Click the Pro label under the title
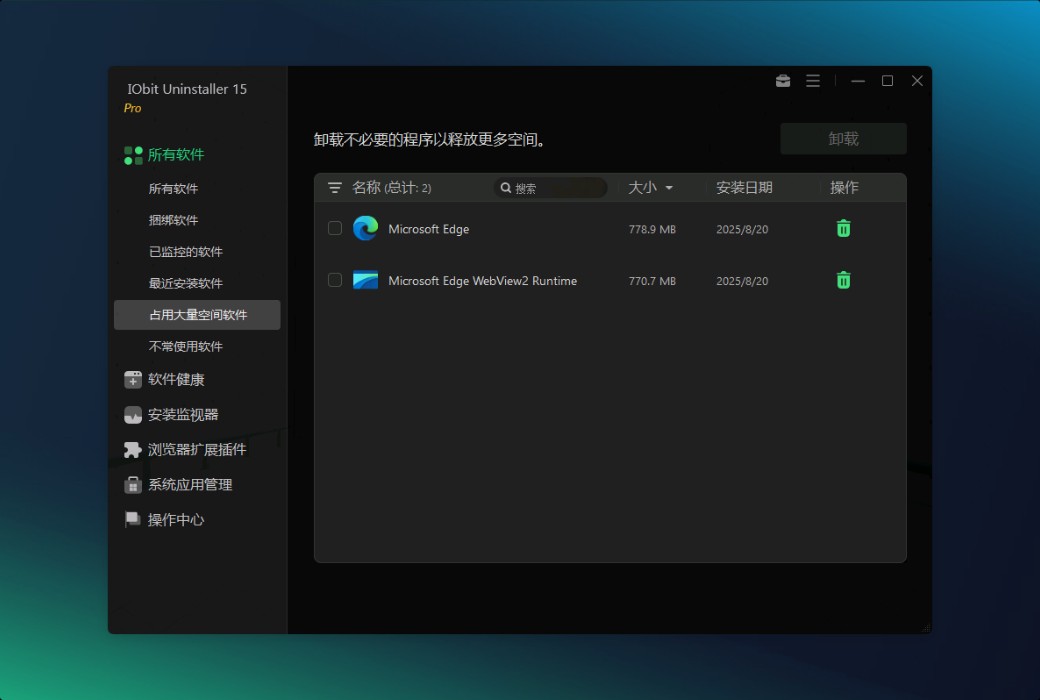Screen dimensions: 1040x700 (x=133, y=108)
